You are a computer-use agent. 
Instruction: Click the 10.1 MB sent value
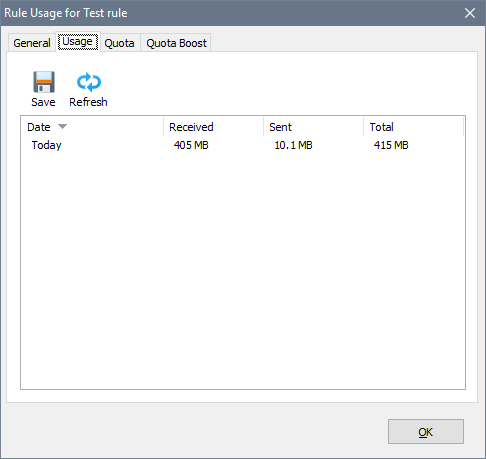(x=293, y=145)
